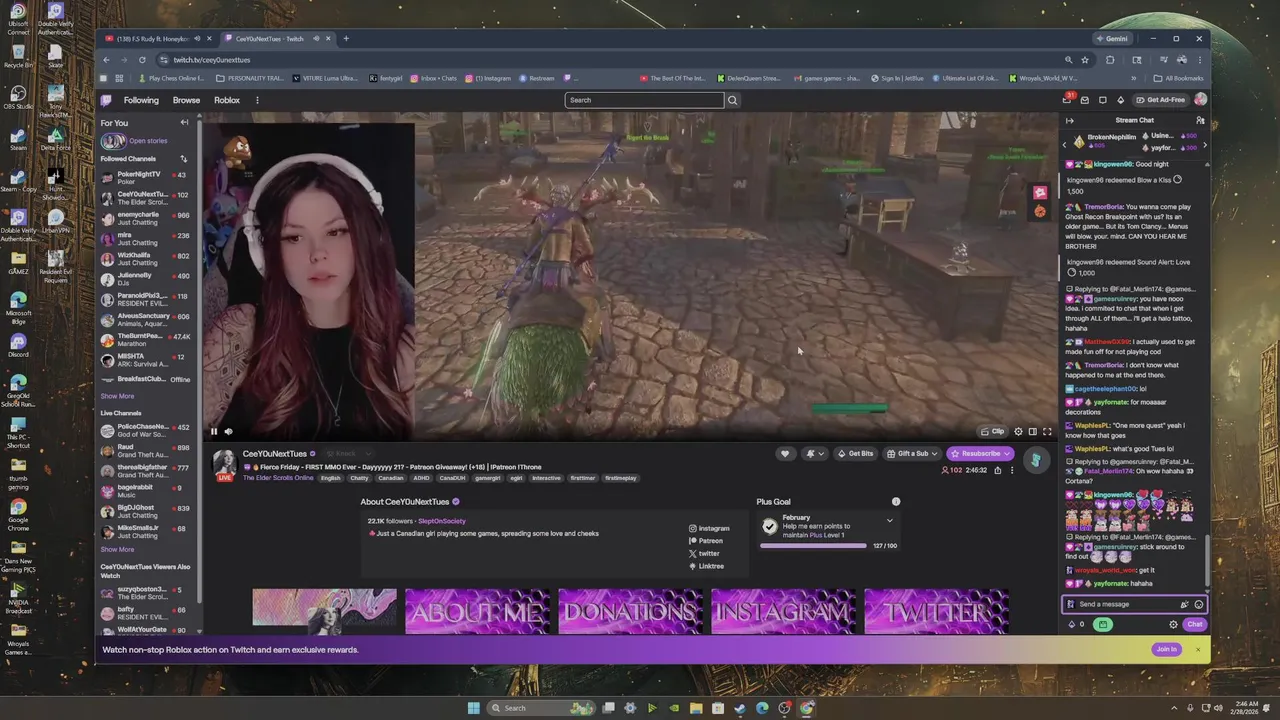Select the Canadian stream tag

391,478
